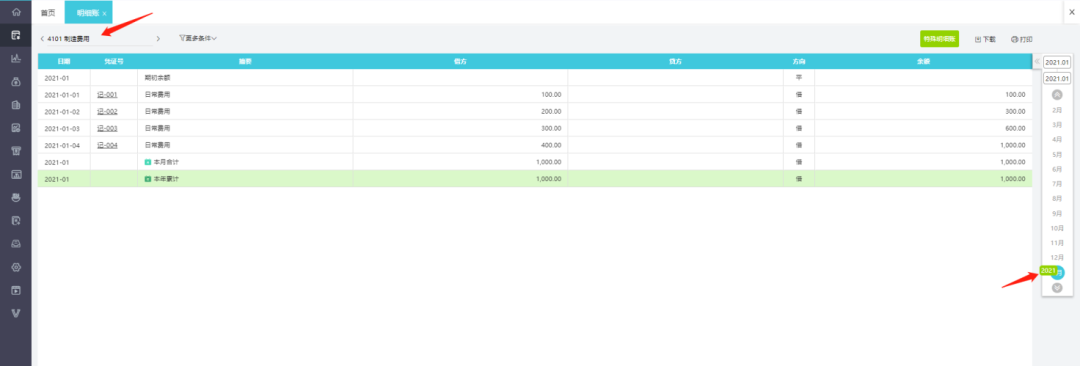Expand the 本月合计 row marker

[147, 162]
